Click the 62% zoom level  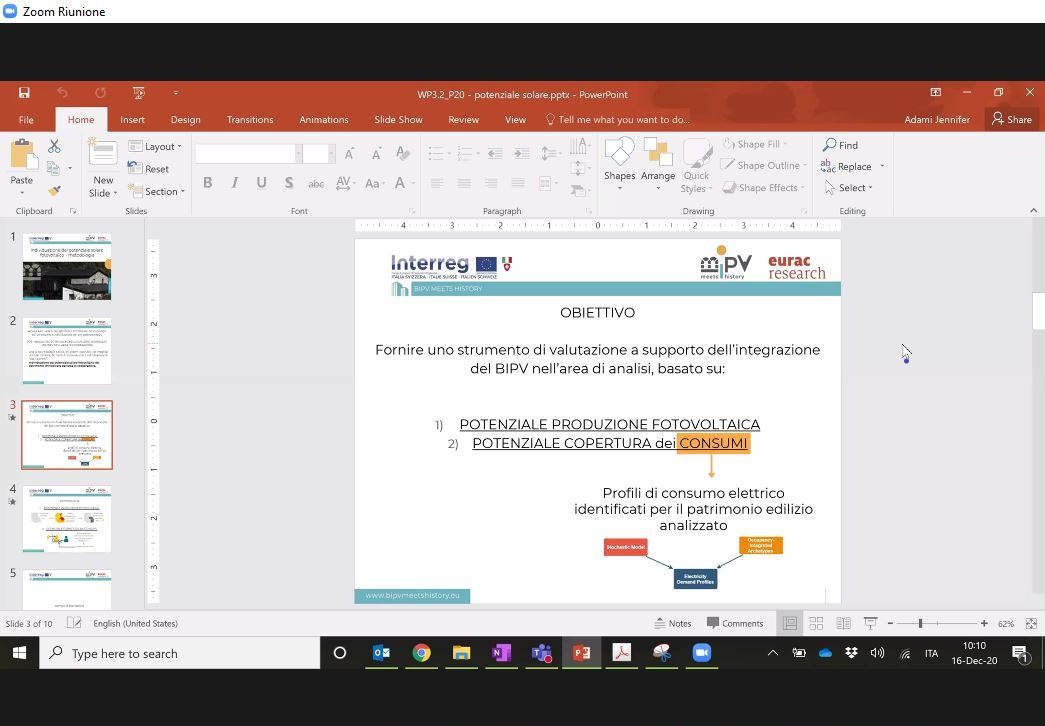click(1006, 623)
